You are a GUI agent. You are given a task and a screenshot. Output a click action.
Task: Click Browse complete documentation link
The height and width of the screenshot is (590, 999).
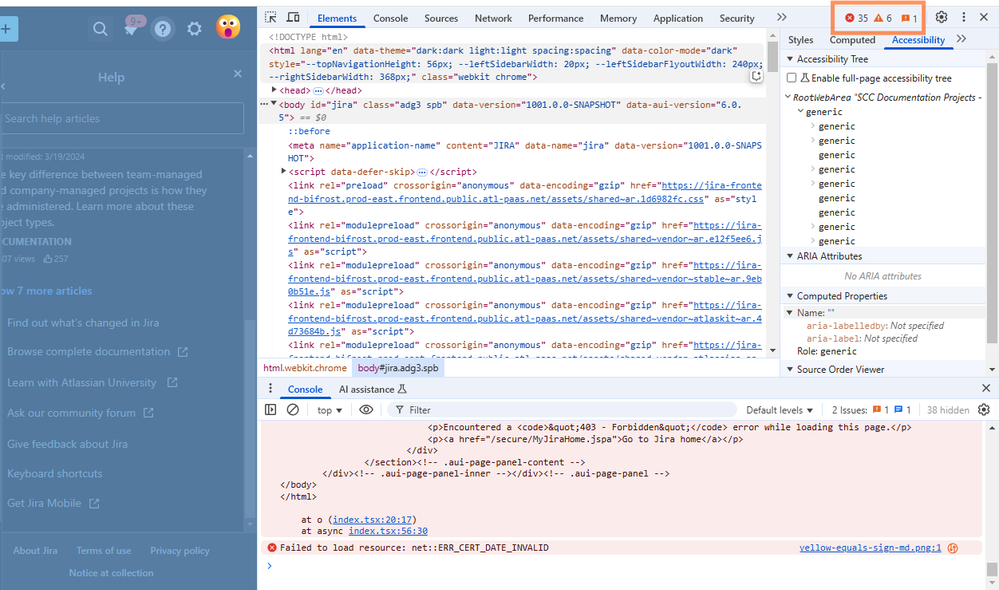pyautogui.click(x=89, y=352)
